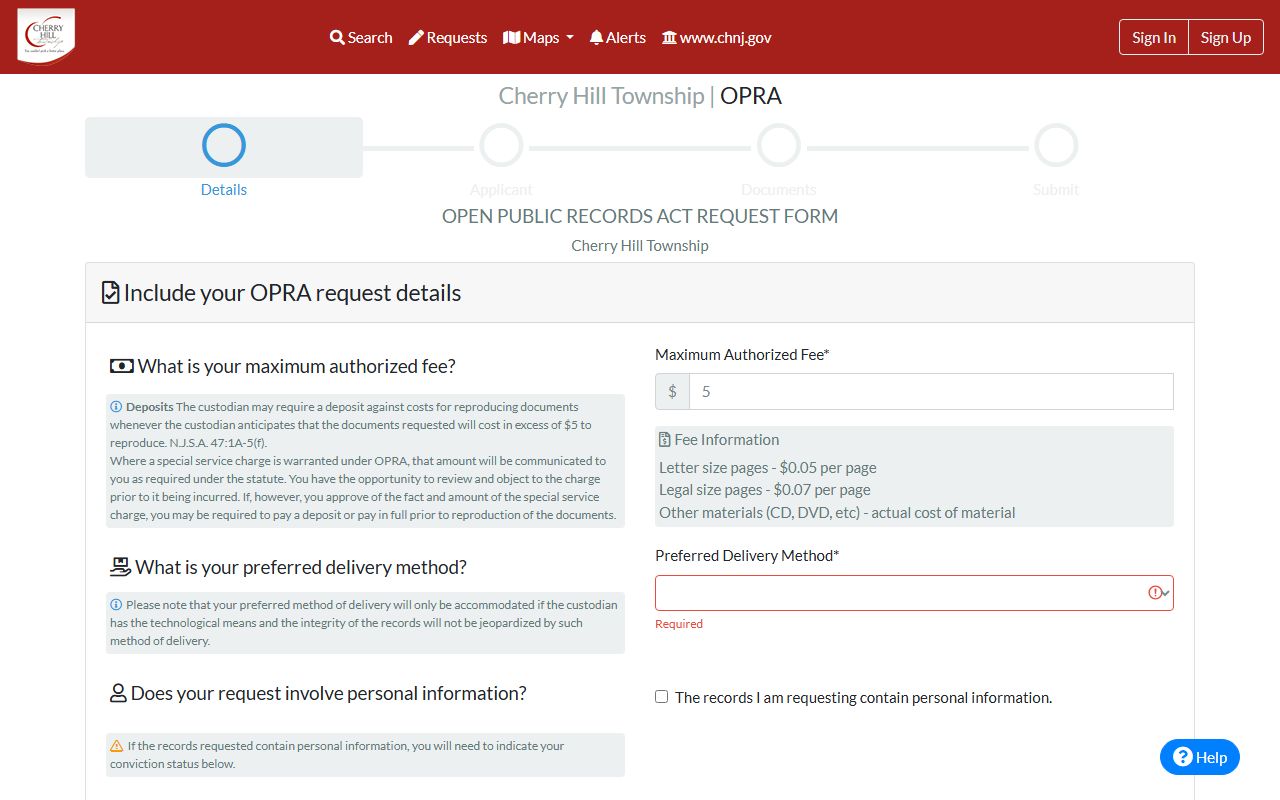This screenshot has width=1280, height=800.
Task: Click the dollar sign prefix
Action: (x=672, y=391)
